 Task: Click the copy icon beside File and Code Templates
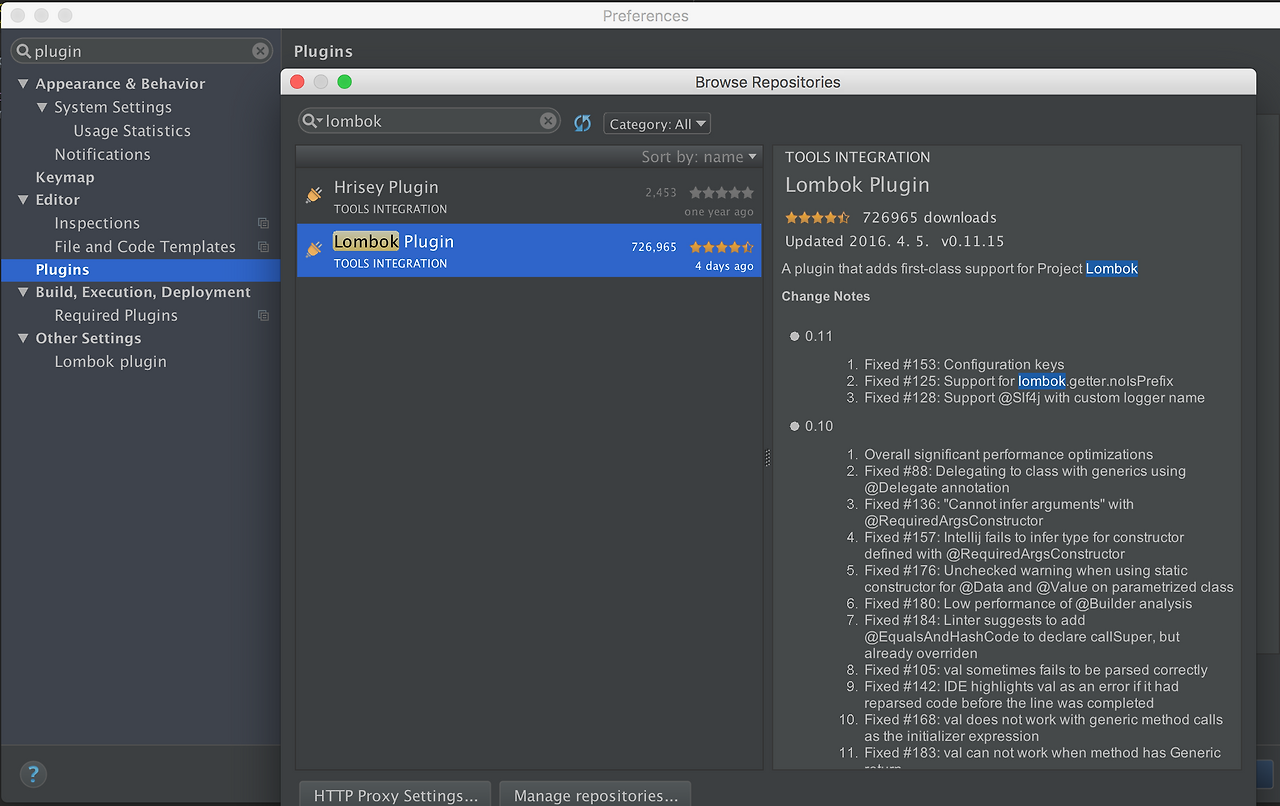(x=263, y=246)
